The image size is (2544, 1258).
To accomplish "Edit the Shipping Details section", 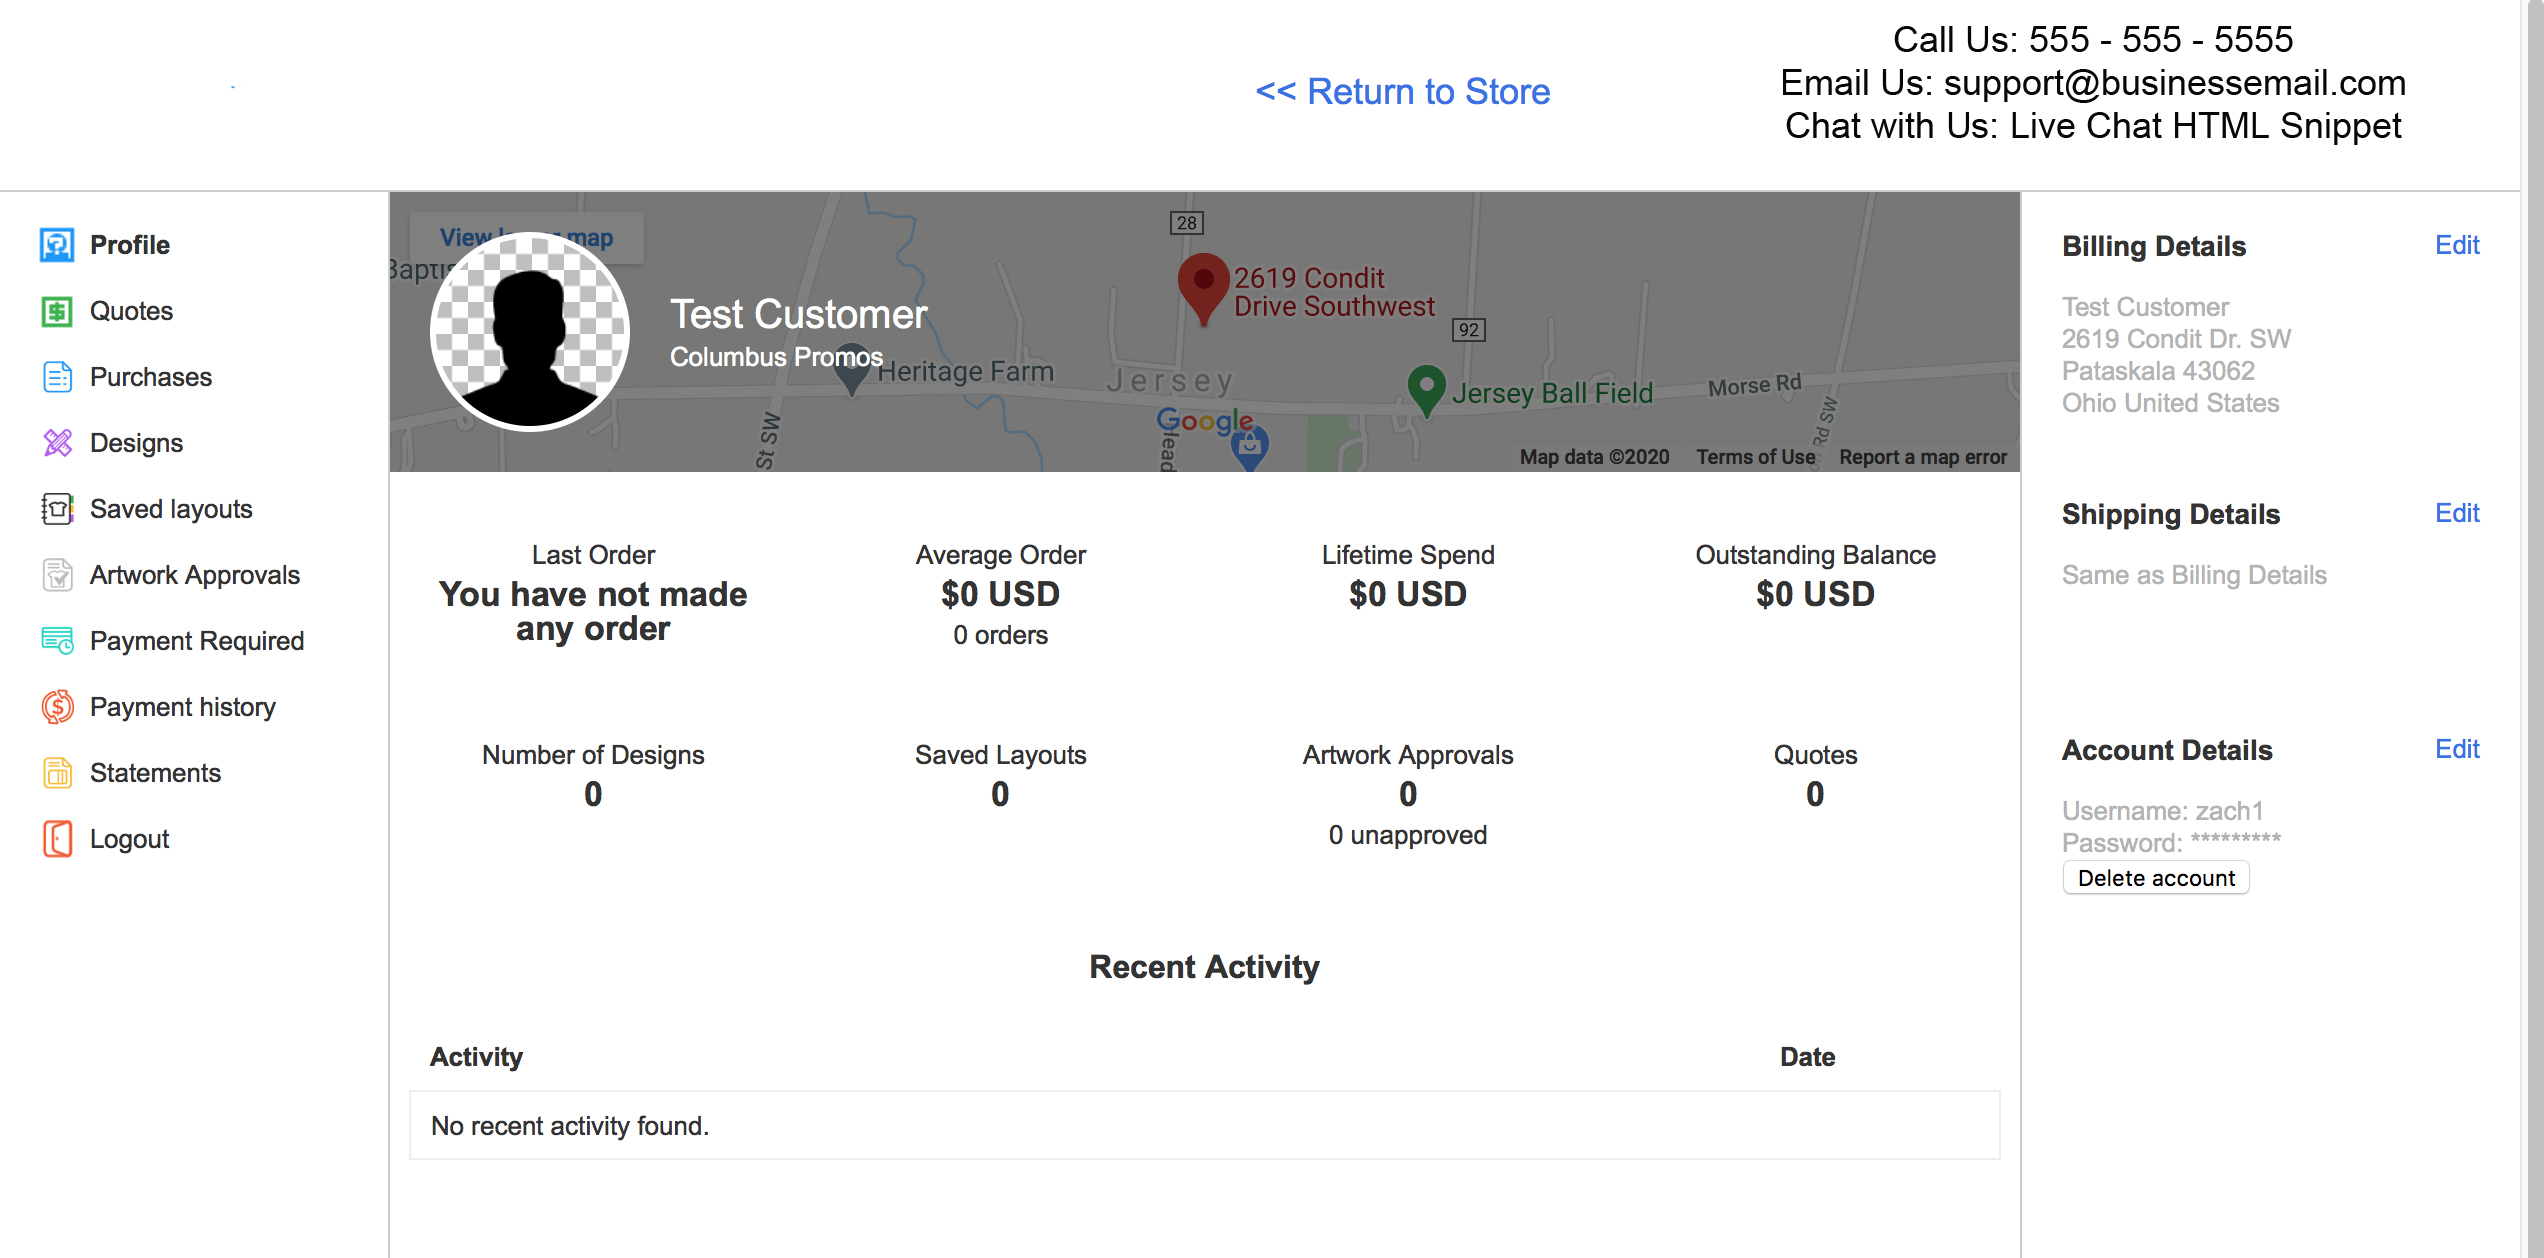I will pos(2456,513).
